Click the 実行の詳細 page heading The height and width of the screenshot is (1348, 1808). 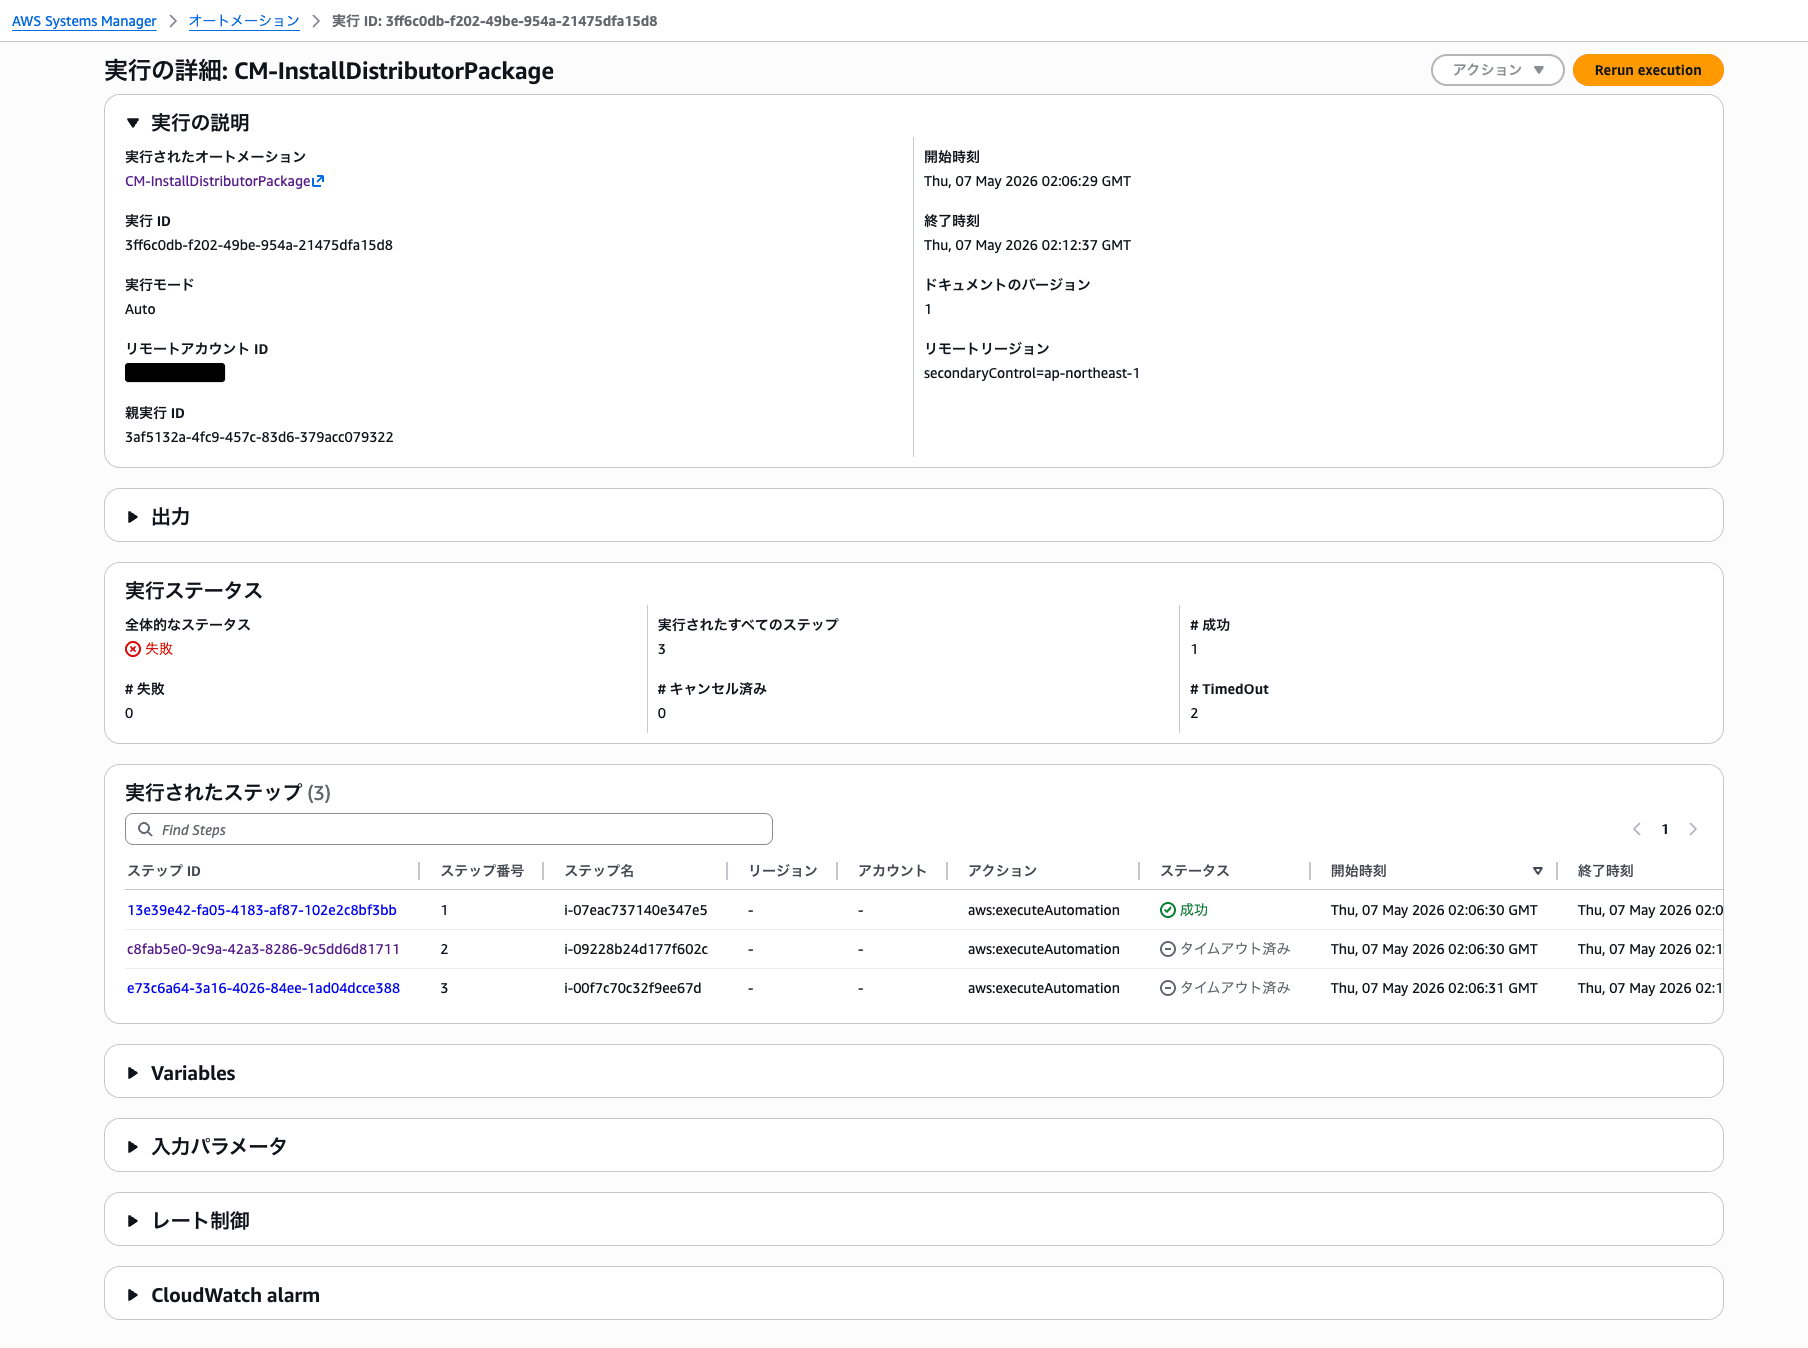[x=329, y=71]
